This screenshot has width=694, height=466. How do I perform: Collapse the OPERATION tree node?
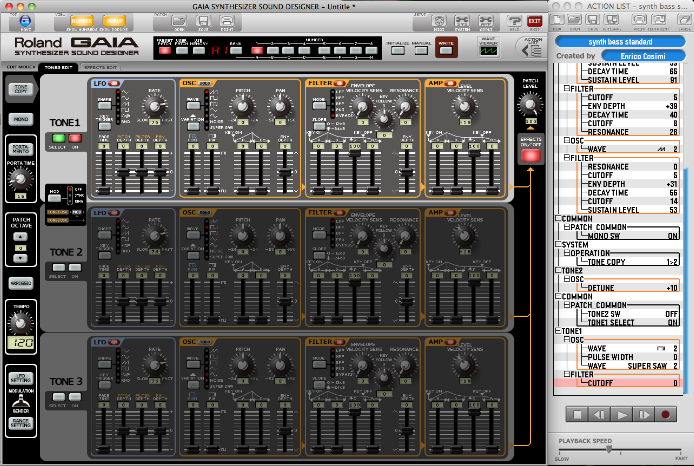(567, 253)
